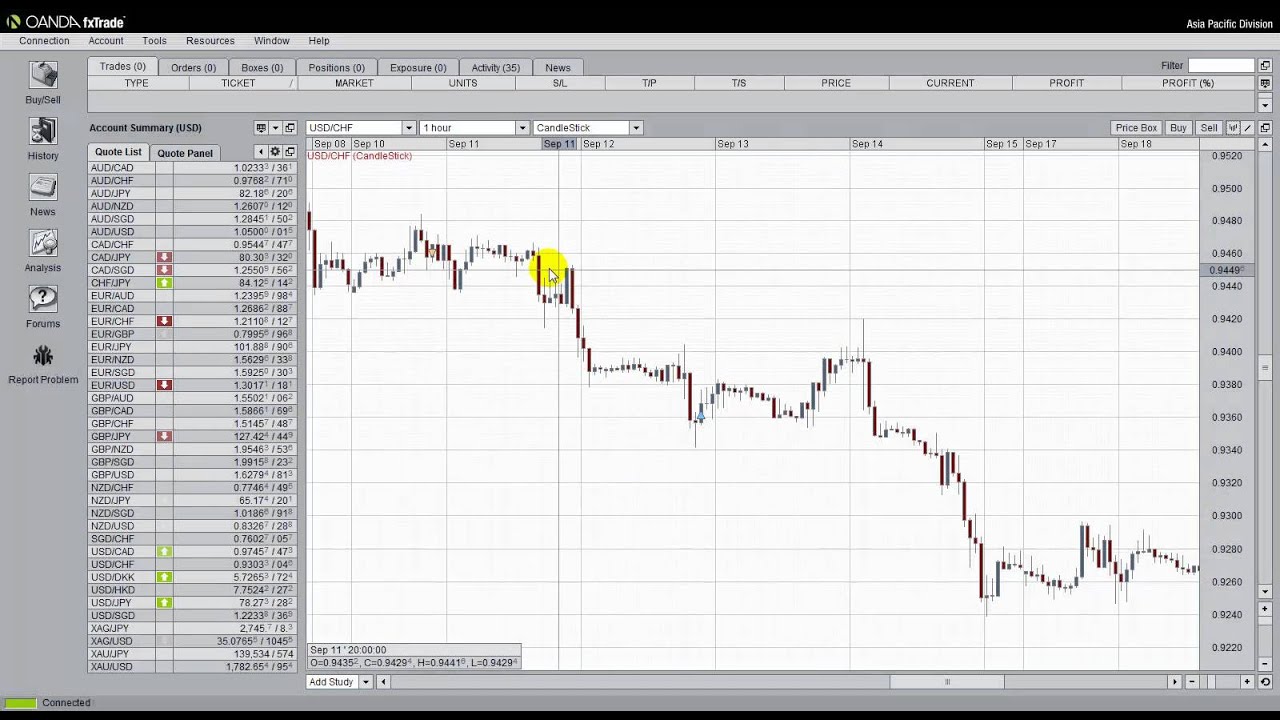Click CAD/JPY red down indicator

tap(164, 258)
